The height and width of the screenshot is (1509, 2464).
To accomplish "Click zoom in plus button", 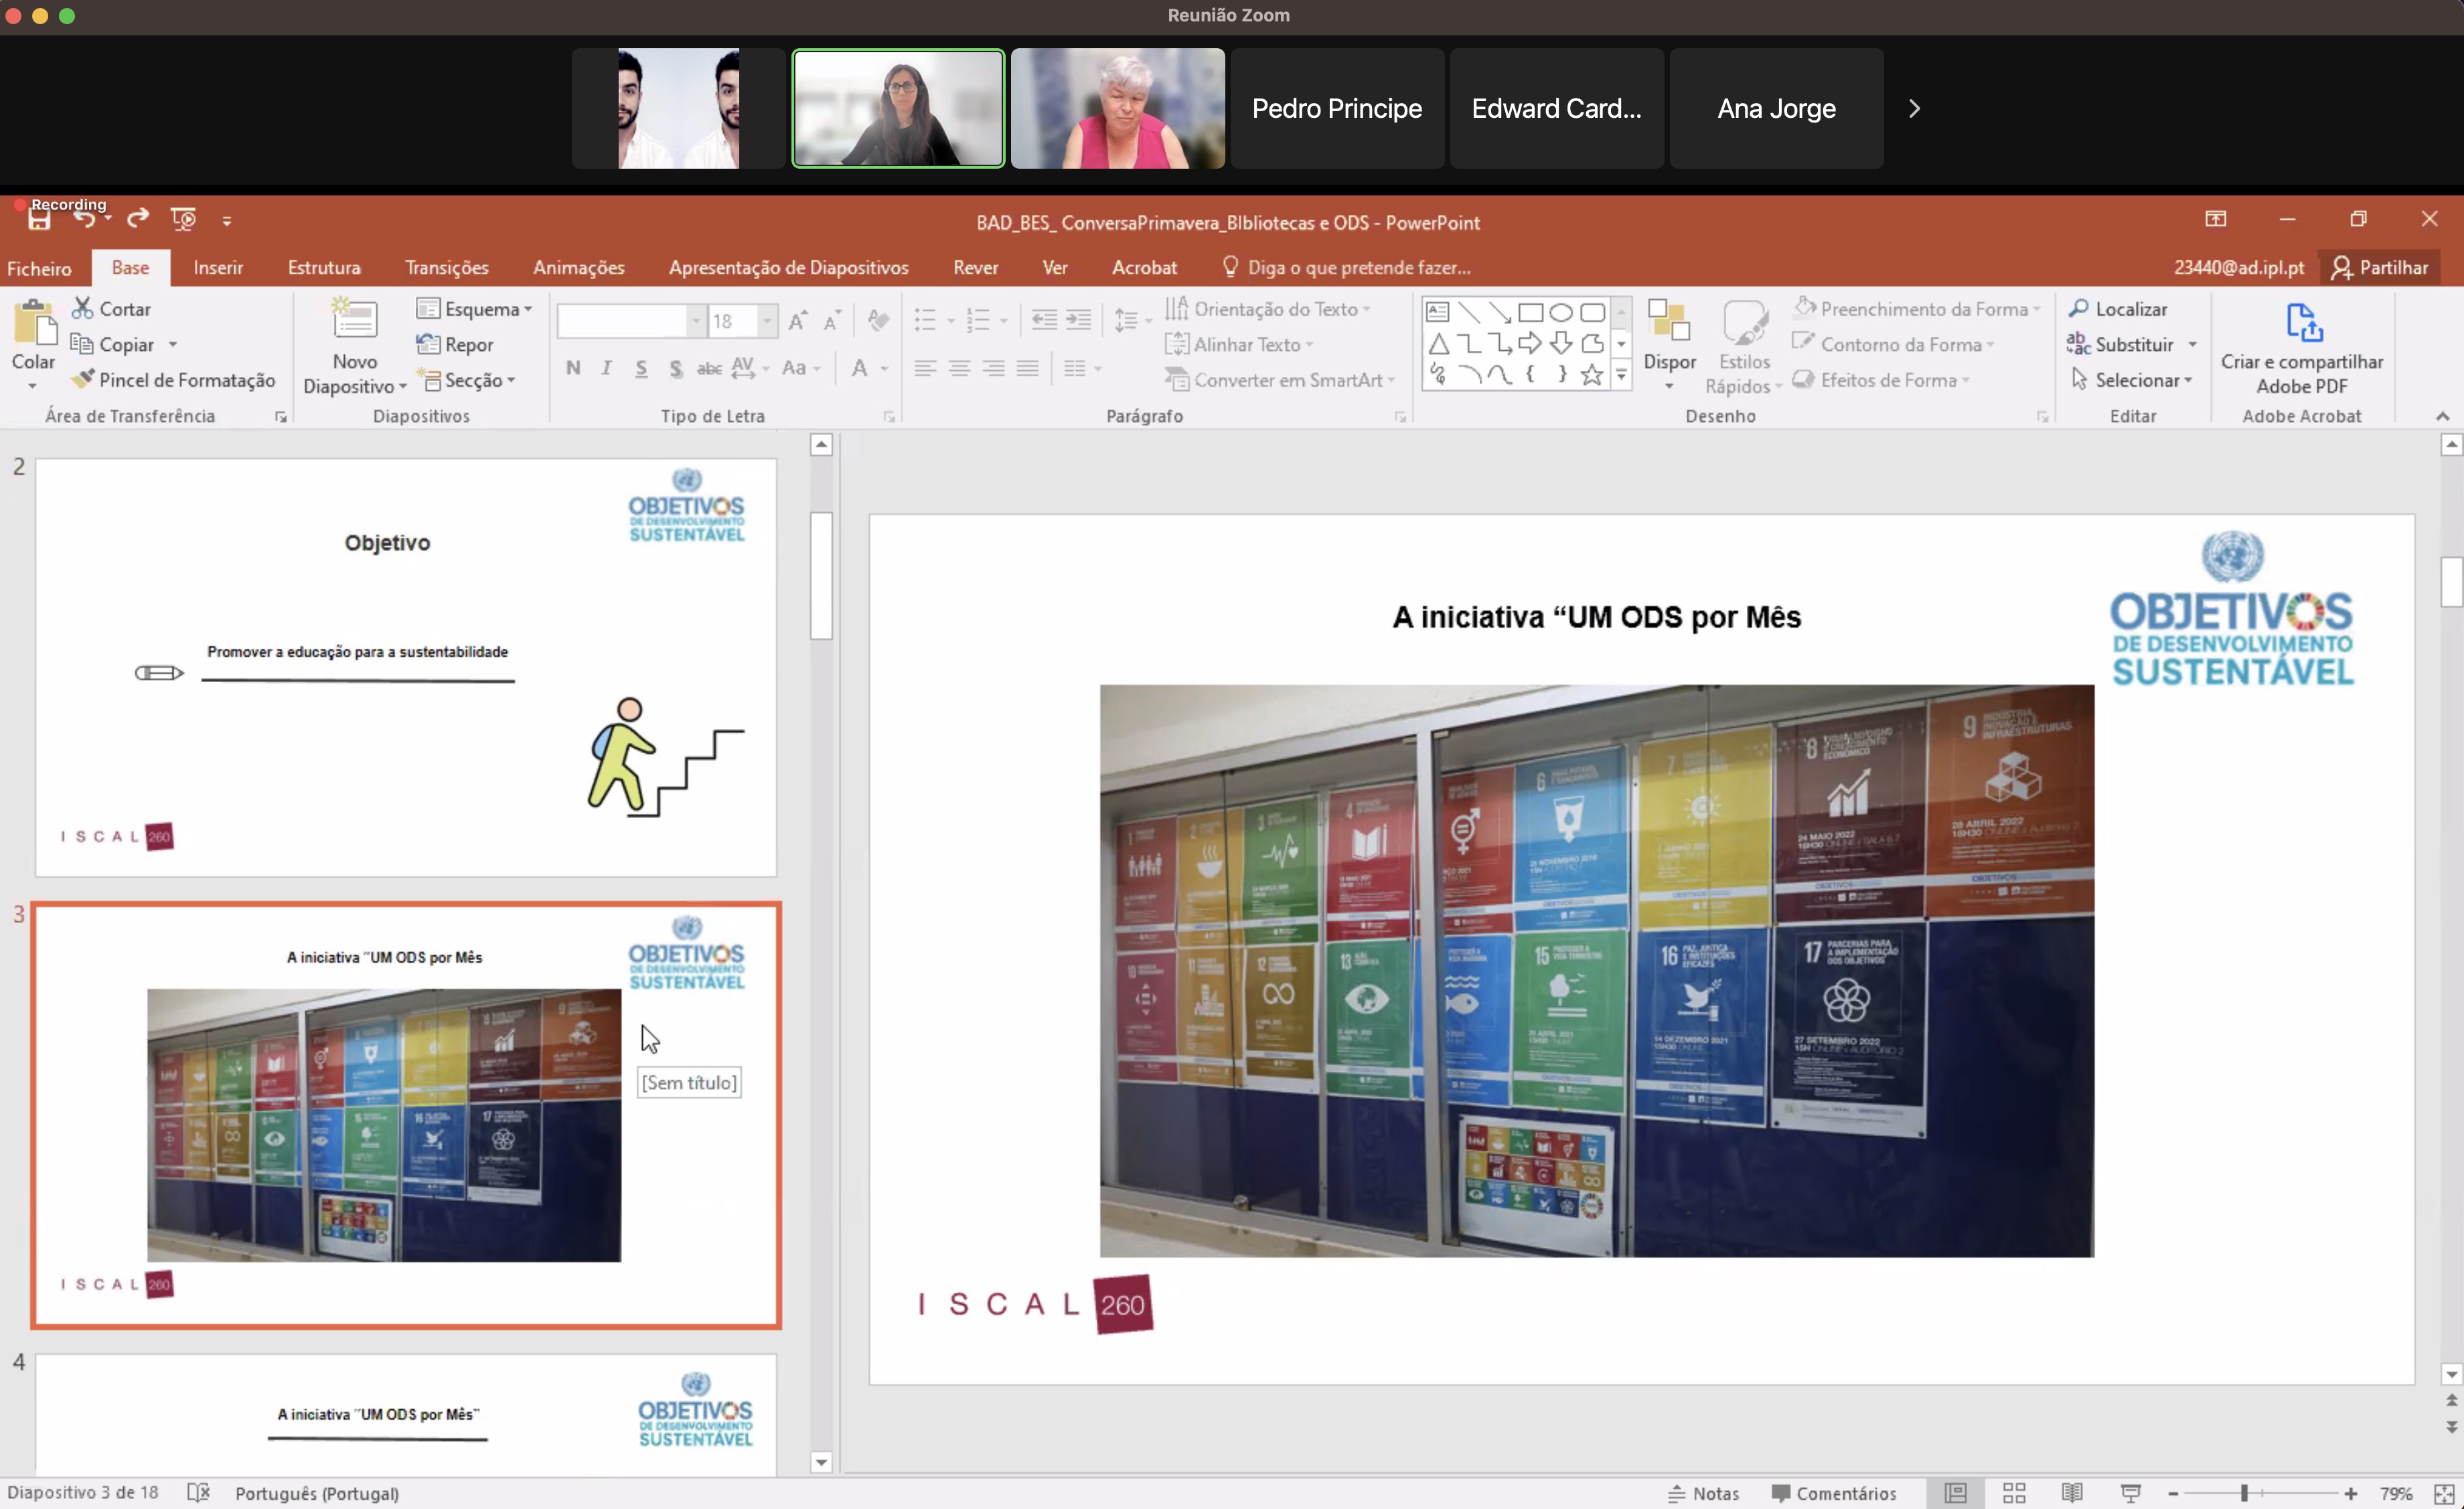I will click(2350, 1493).
